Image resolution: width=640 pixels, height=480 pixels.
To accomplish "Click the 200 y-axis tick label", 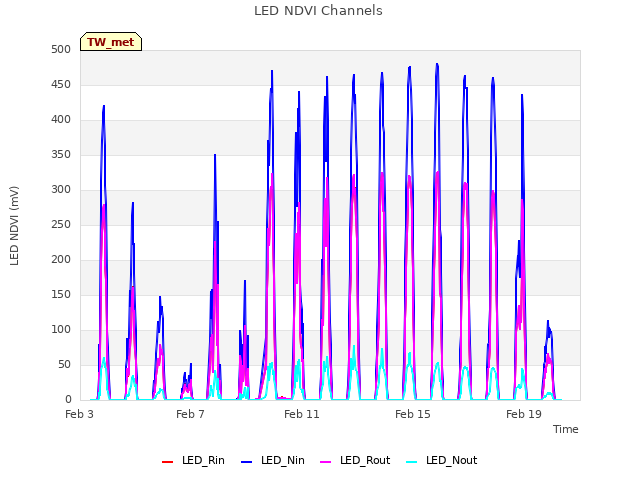I will (61, 260).
